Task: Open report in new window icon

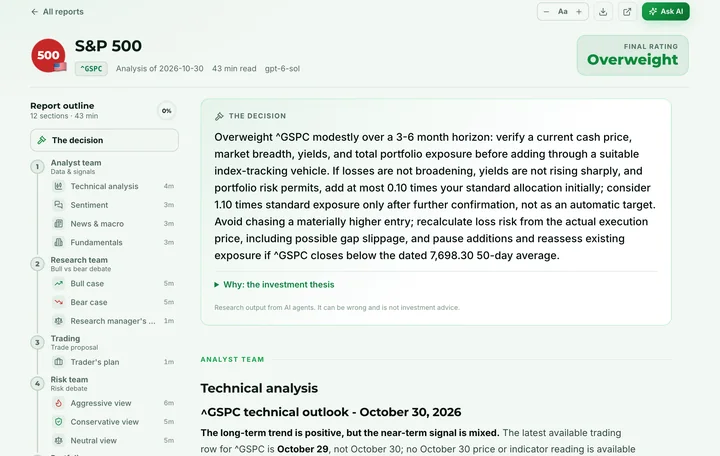Action: tap(627, 11)
